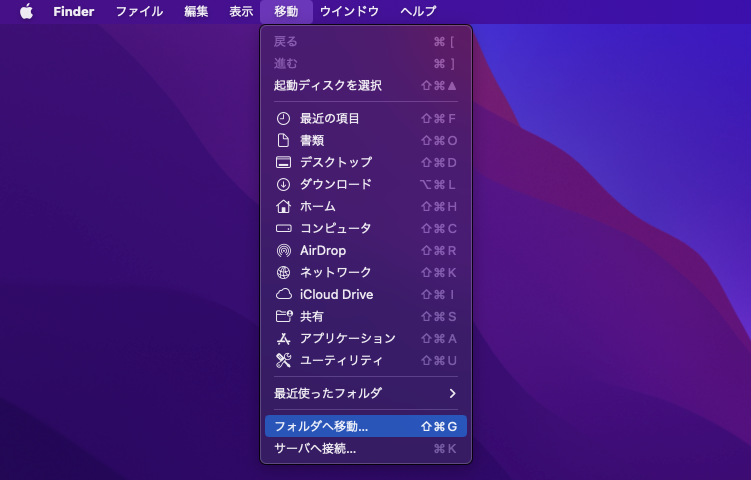The width and height of the screenshot is (751, 480).
Task: Click the clock icon beside 最近の項目
Action: pos(283,118)
